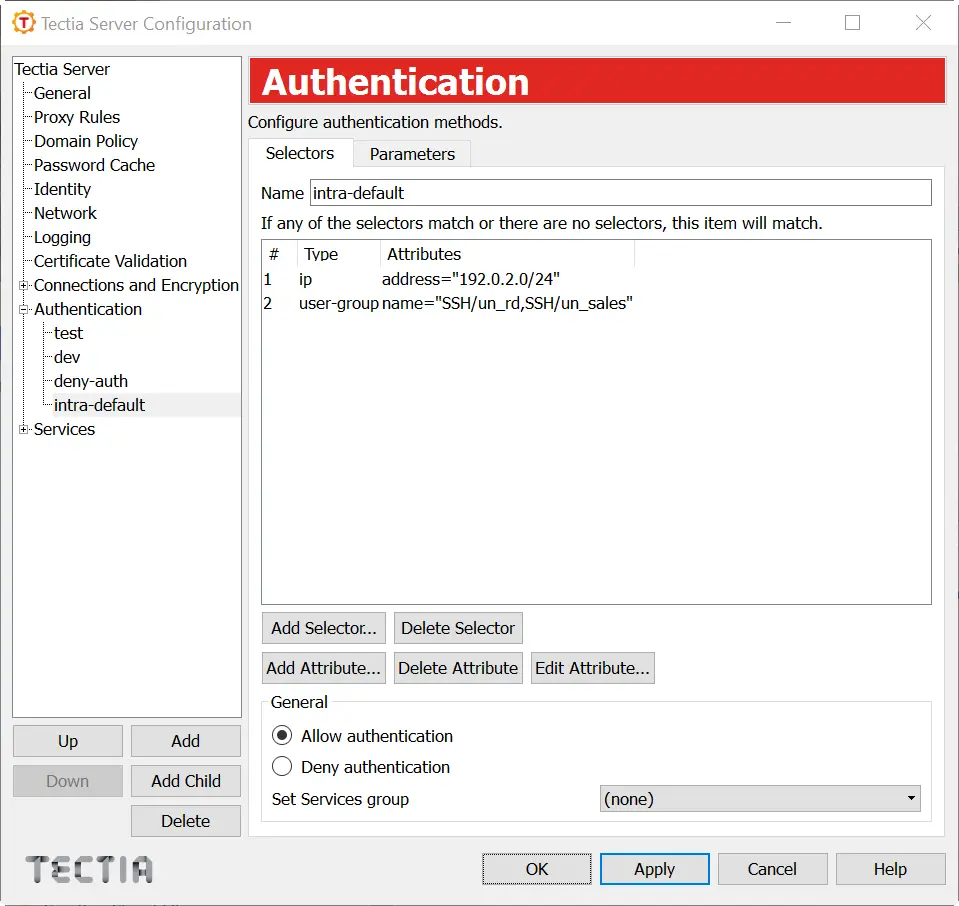This screenshot has width=959, height=906.
Task: Open the Set Services group dropdown
Action: pyautogui.click(x=760, y=798)
